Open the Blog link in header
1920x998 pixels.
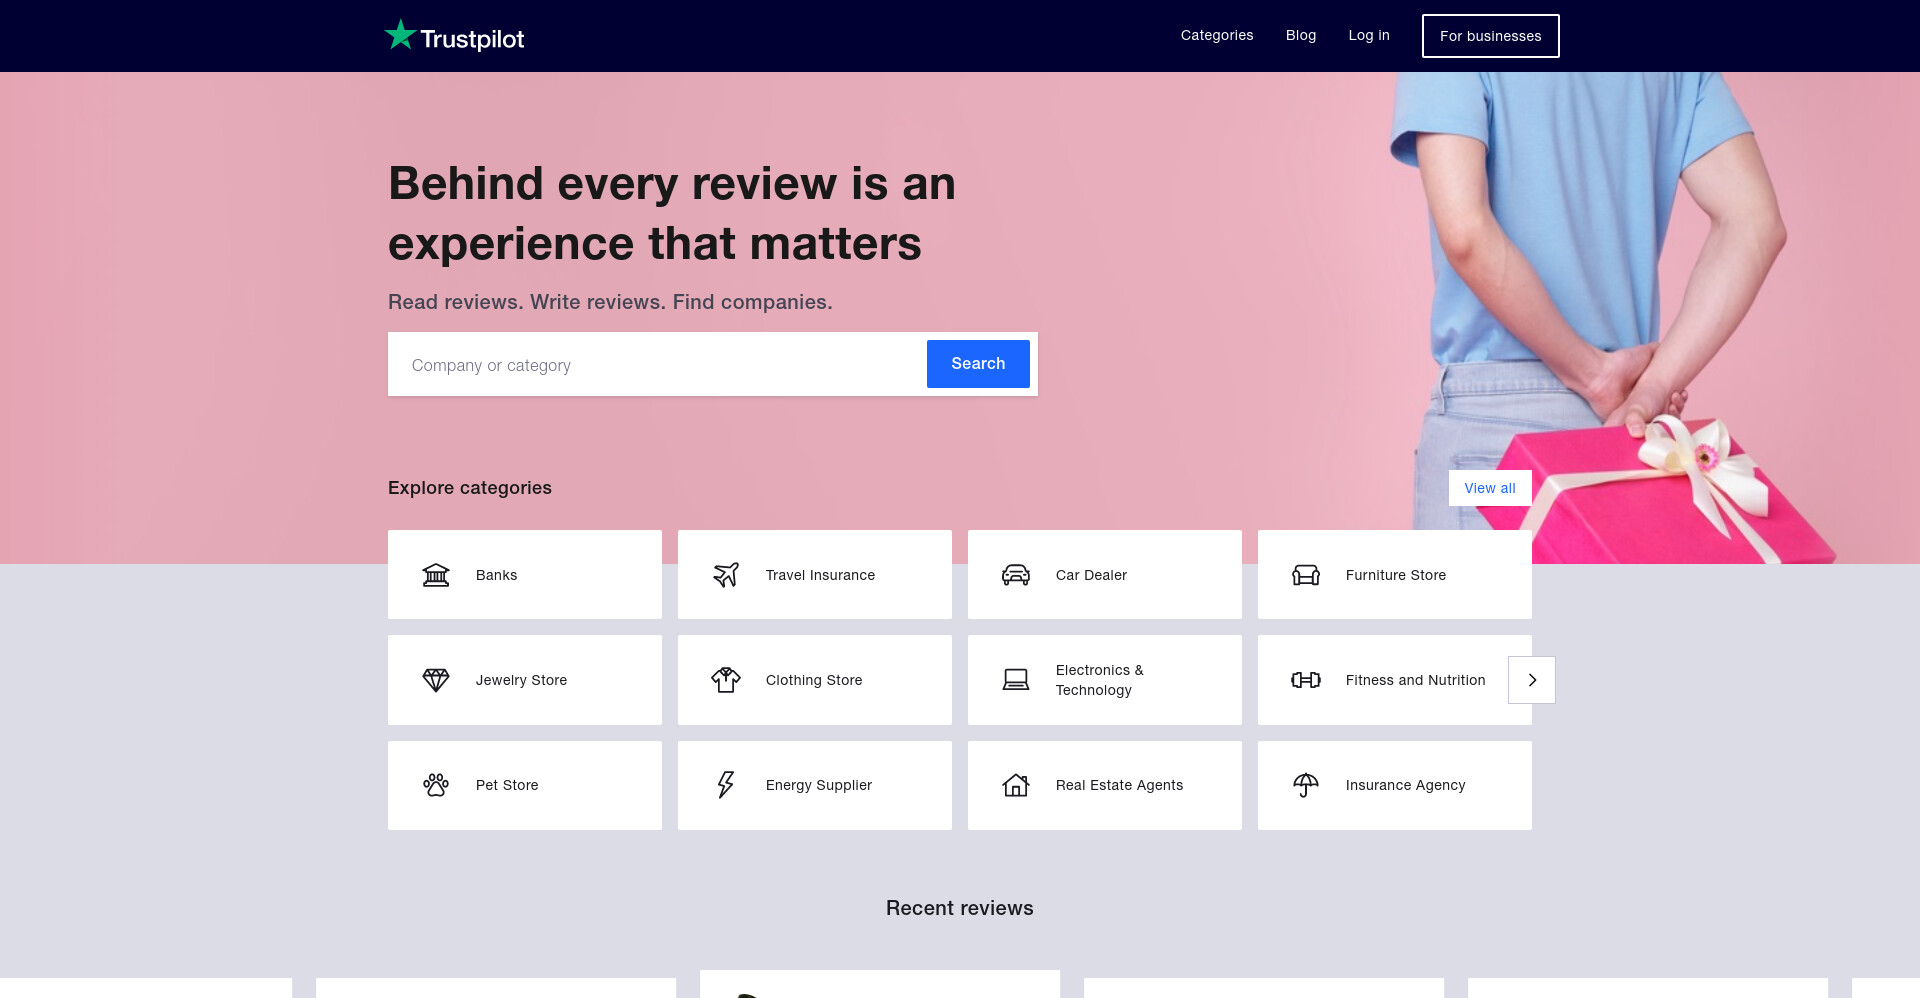1301,35
